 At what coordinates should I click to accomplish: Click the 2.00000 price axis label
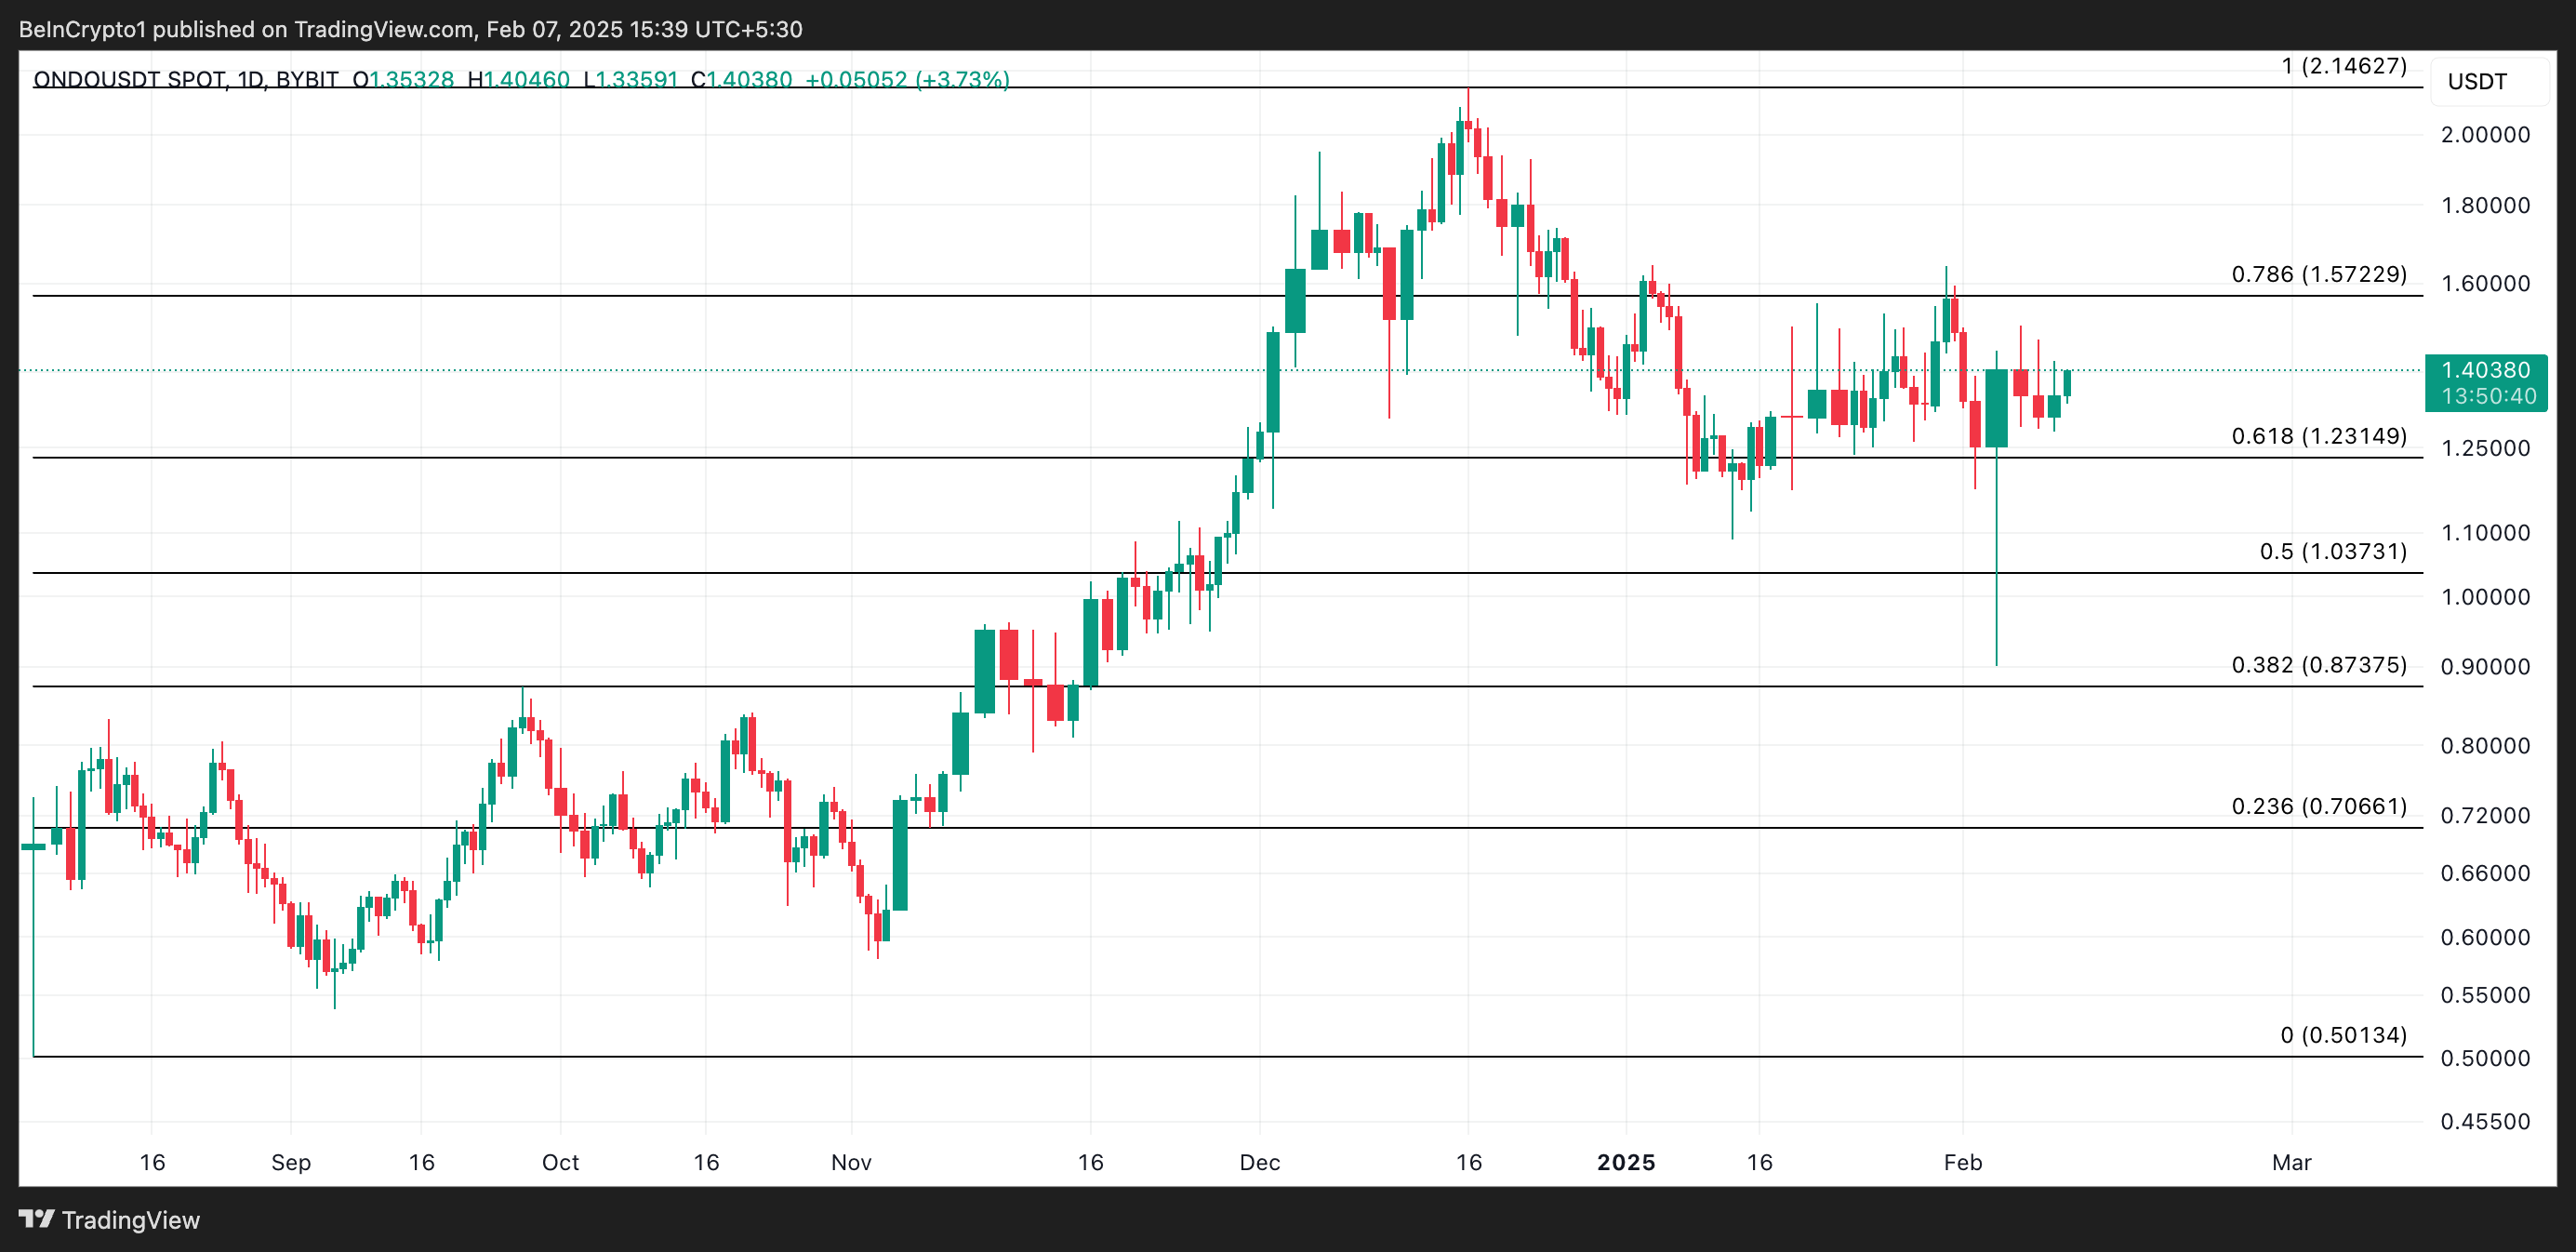[2485, 135]
